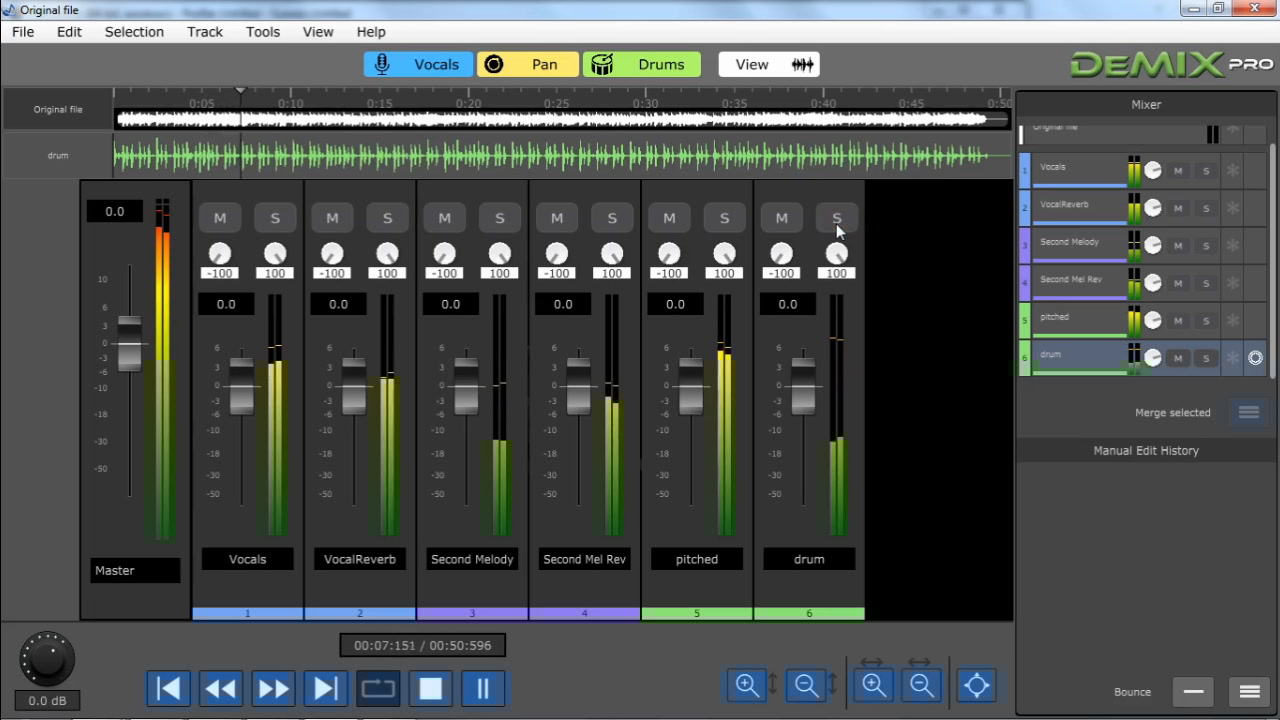Screen dimensions: 1280x720
Task: Click Merge selected
Action: pos(1172,412)
